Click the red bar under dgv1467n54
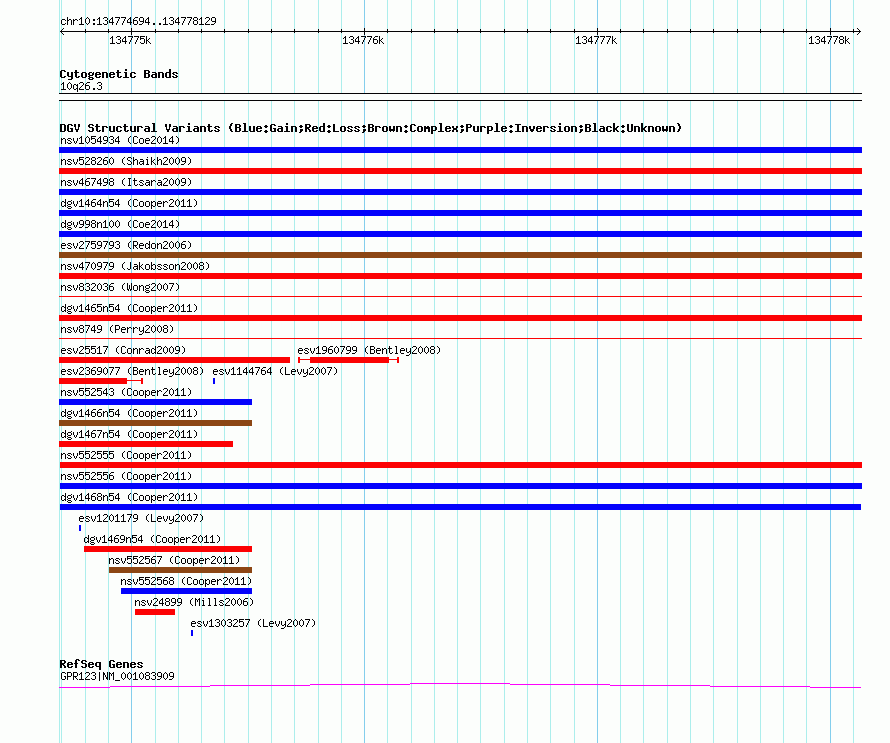Viewport: 890px width, 743px height. tap(146, 444)
